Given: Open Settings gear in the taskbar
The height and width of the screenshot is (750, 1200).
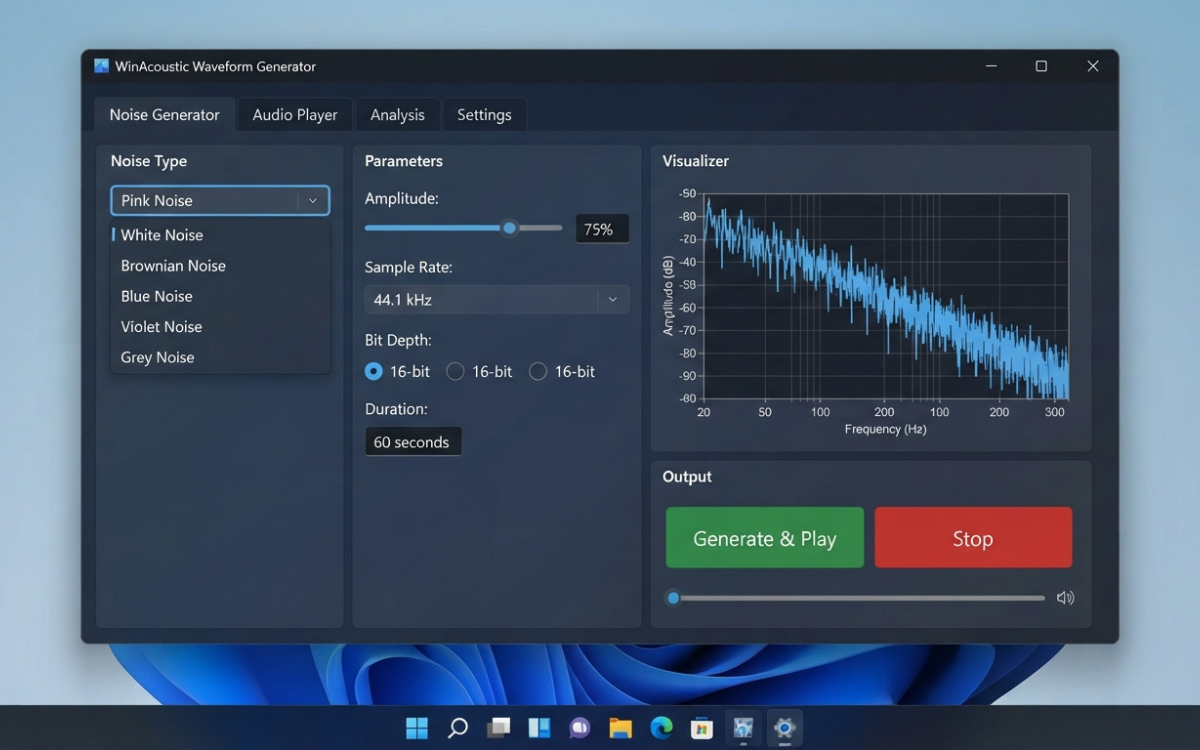Looking at the screenshot, I should click(x=784, y=728).
